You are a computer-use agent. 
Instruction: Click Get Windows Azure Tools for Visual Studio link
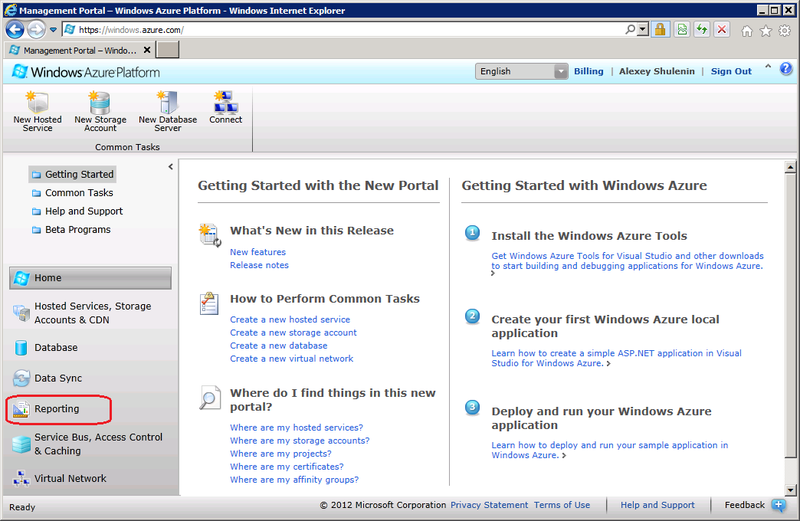pos(628,261)
